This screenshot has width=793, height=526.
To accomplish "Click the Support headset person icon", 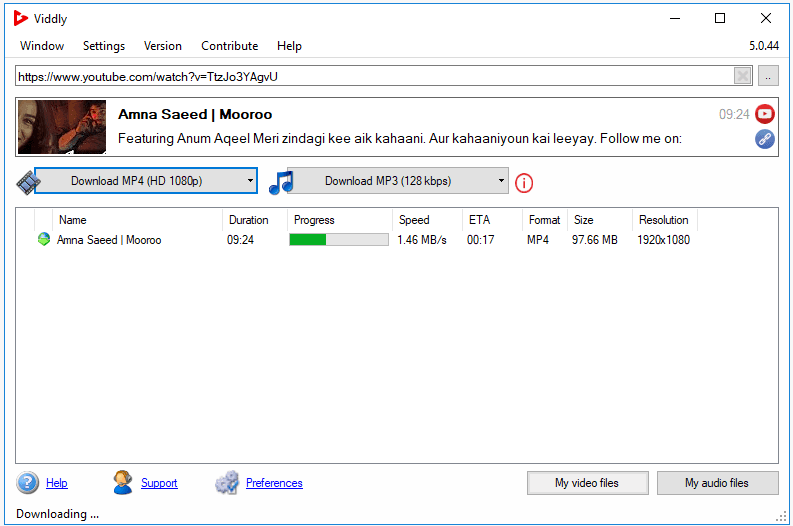I will (122, 483).
